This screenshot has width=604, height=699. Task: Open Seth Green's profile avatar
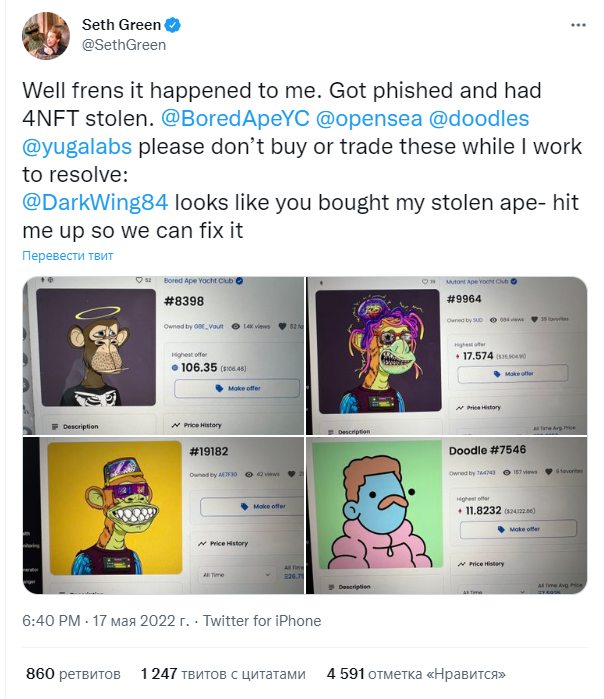click(46, 36)
